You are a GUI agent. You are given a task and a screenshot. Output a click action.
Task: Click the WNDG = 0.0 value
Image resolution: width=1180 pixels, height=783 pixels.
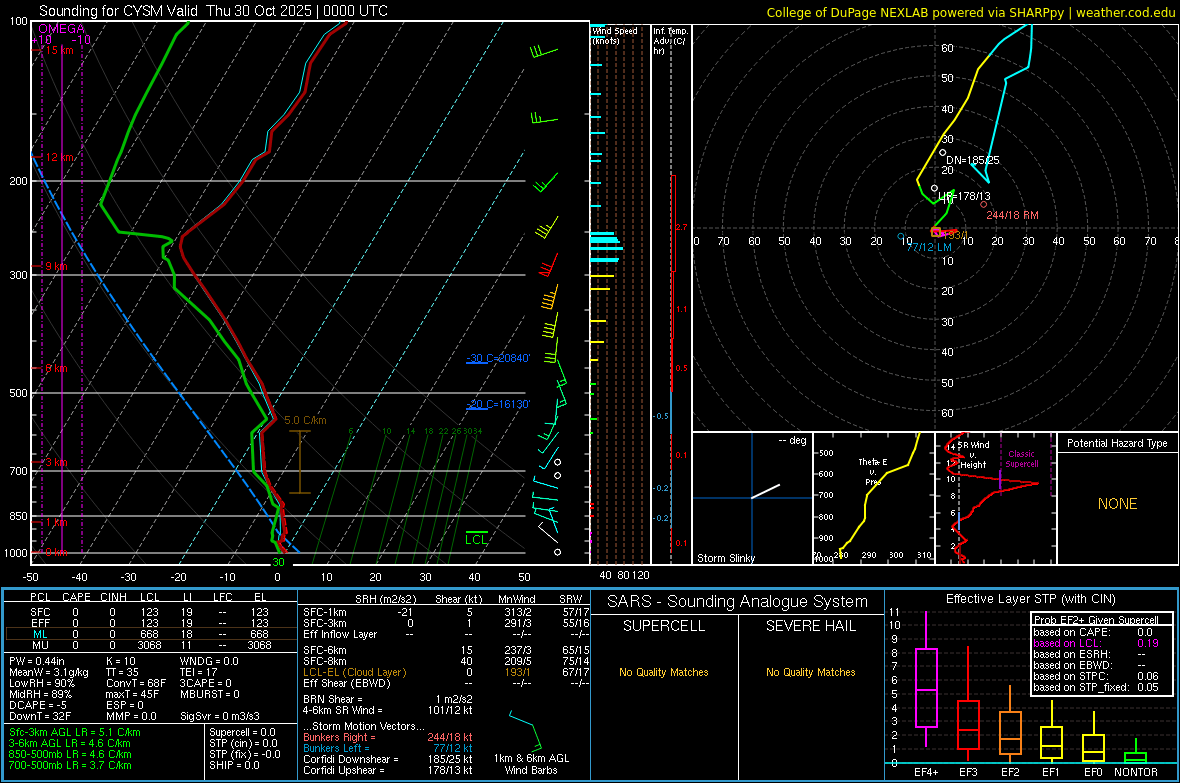point(208,661)
